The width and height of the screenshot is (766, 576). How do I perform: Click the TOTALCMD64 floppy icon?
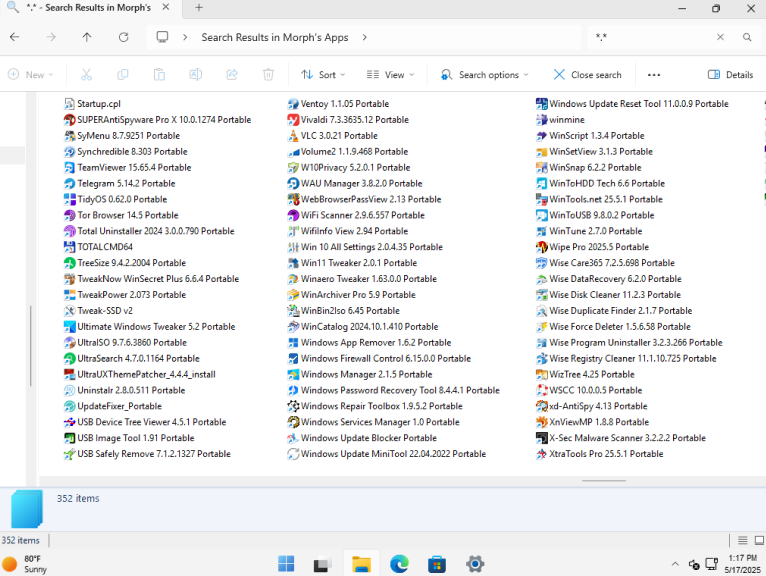pos(69,247)
